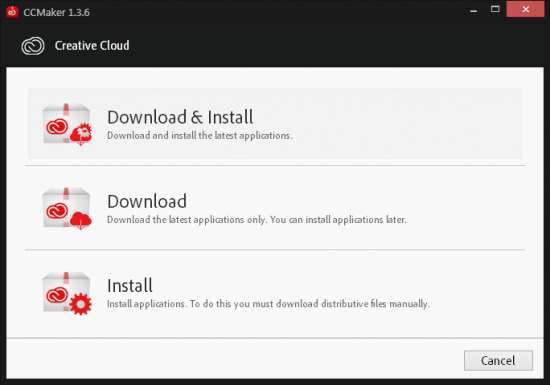Screen dimensions: 550x385
Task: Select the "Download & Install" heading
Action: (x=180, y=117)
